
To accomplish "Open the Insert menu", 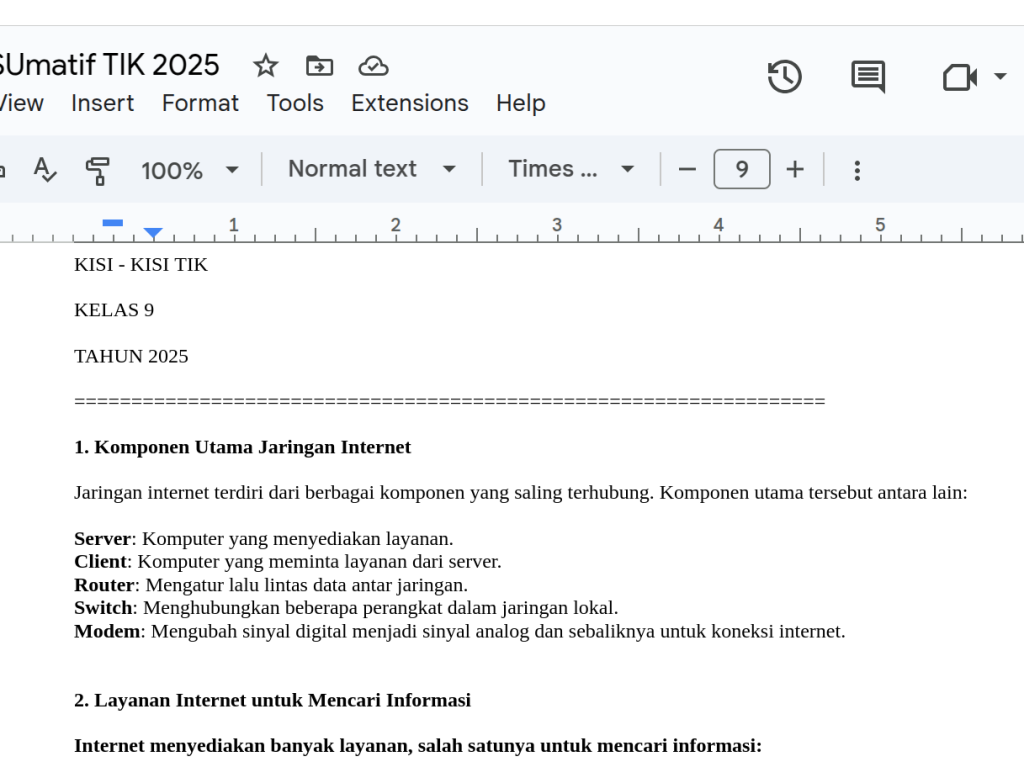I will point(103,103).
